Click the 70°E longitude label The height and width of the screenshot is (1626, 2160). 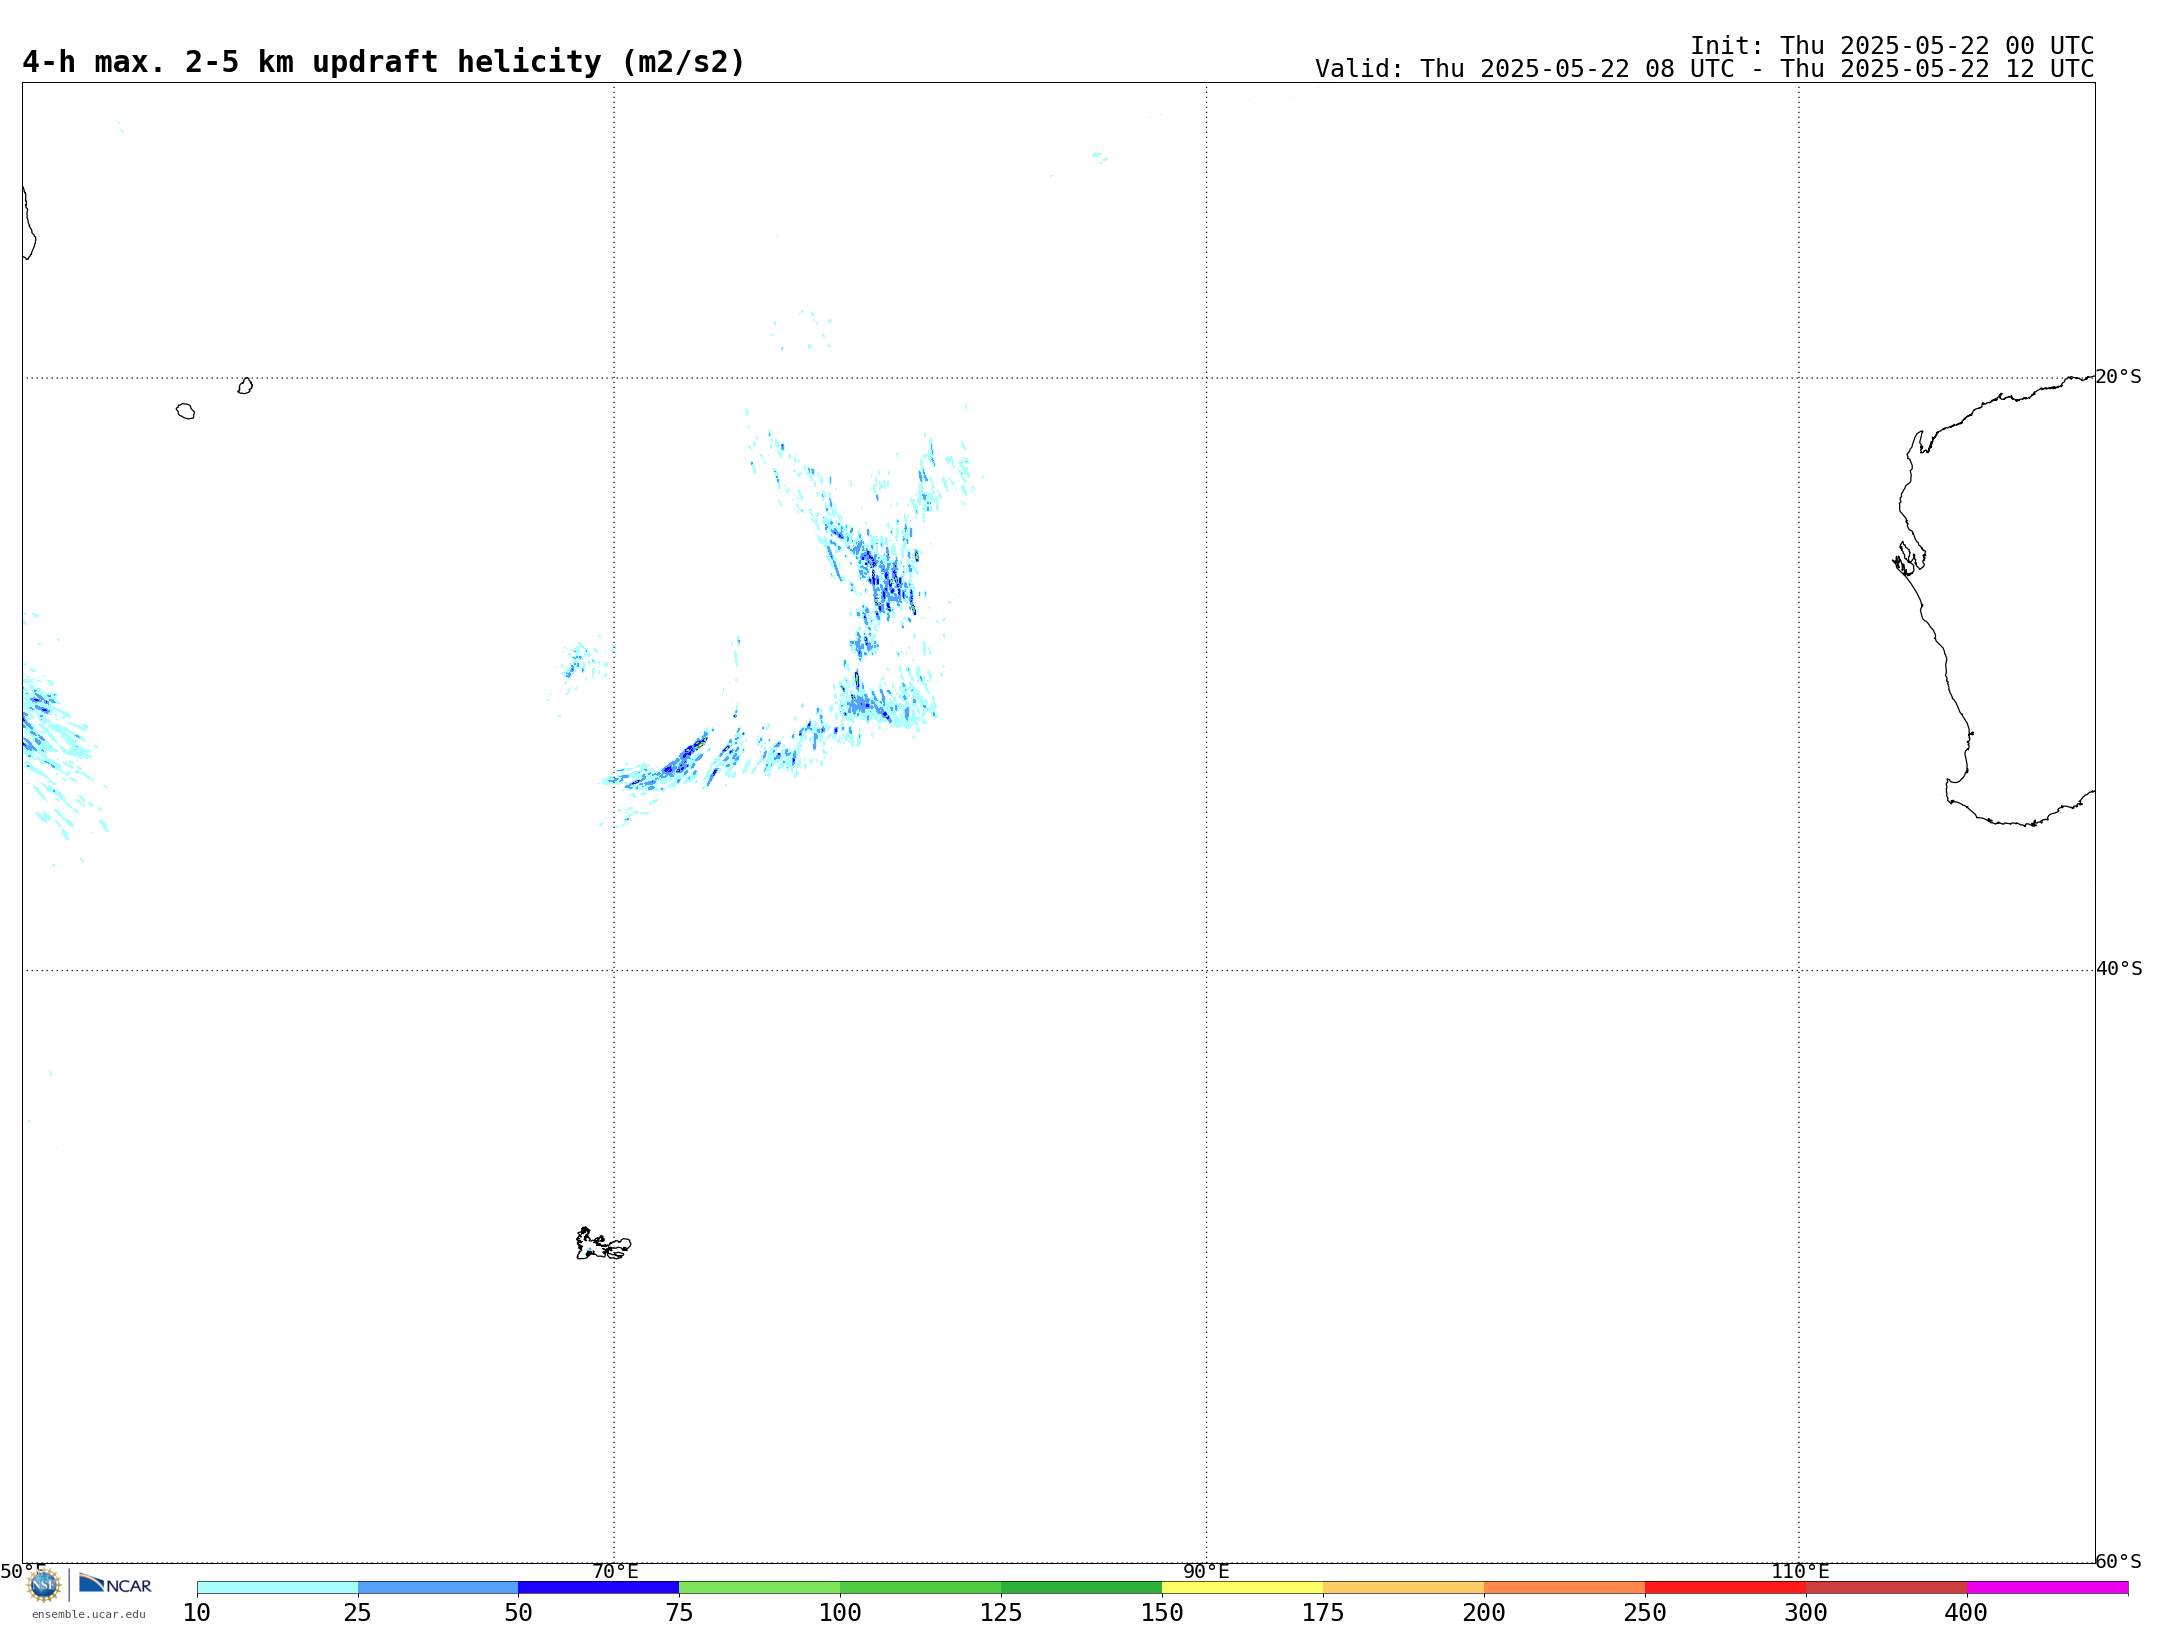(x=615, y=1571)
